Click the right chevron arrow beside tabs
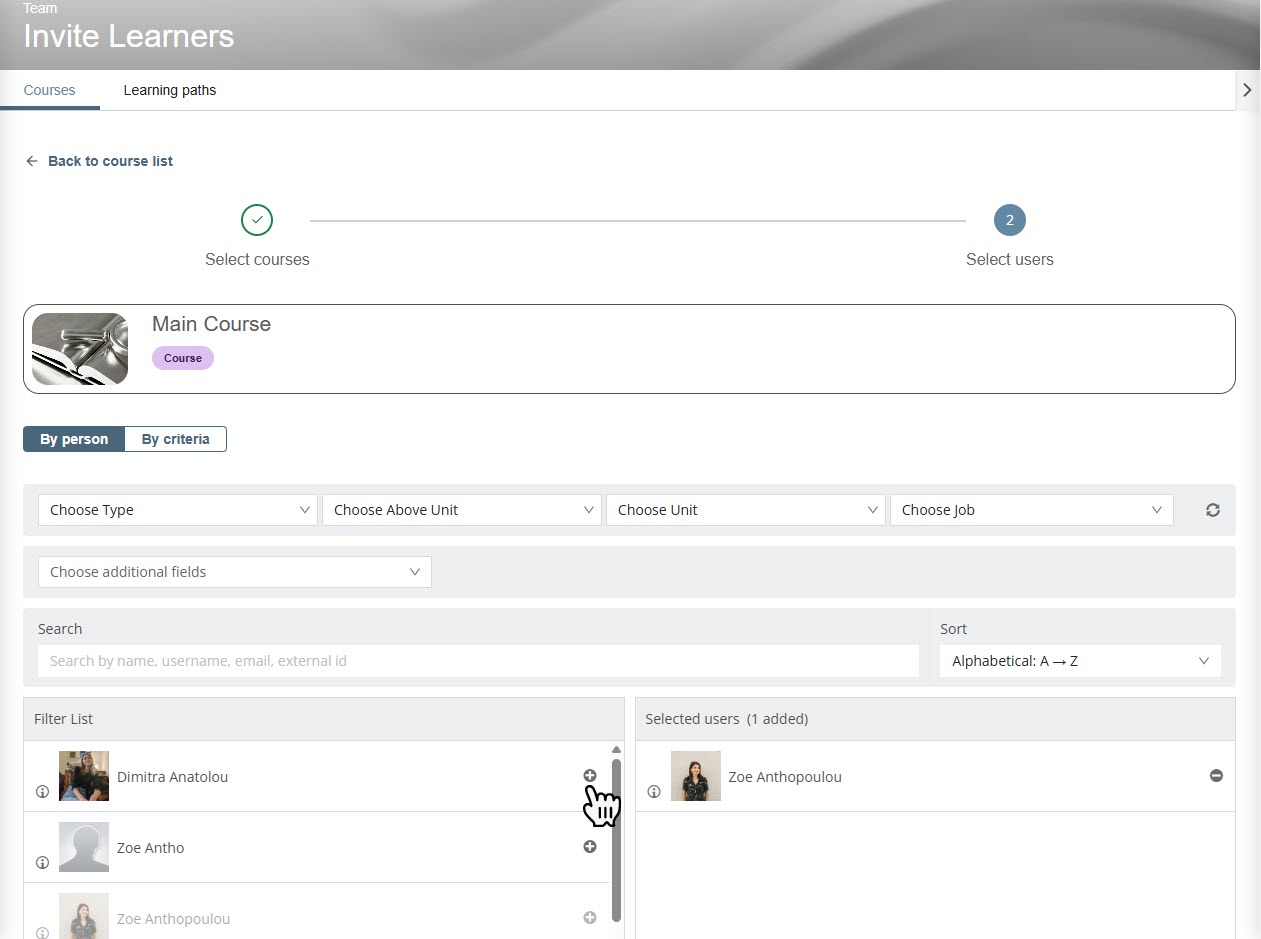 click(1246, 90)
